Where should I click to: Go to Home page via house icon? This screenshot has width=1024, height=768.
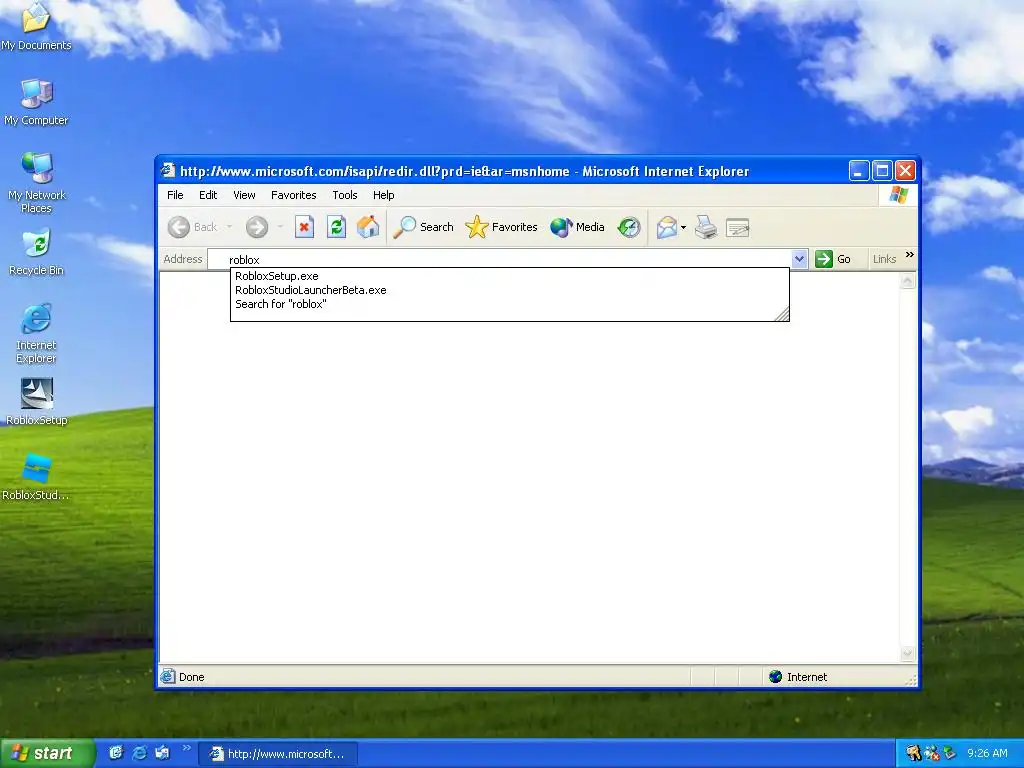point(368,227)
